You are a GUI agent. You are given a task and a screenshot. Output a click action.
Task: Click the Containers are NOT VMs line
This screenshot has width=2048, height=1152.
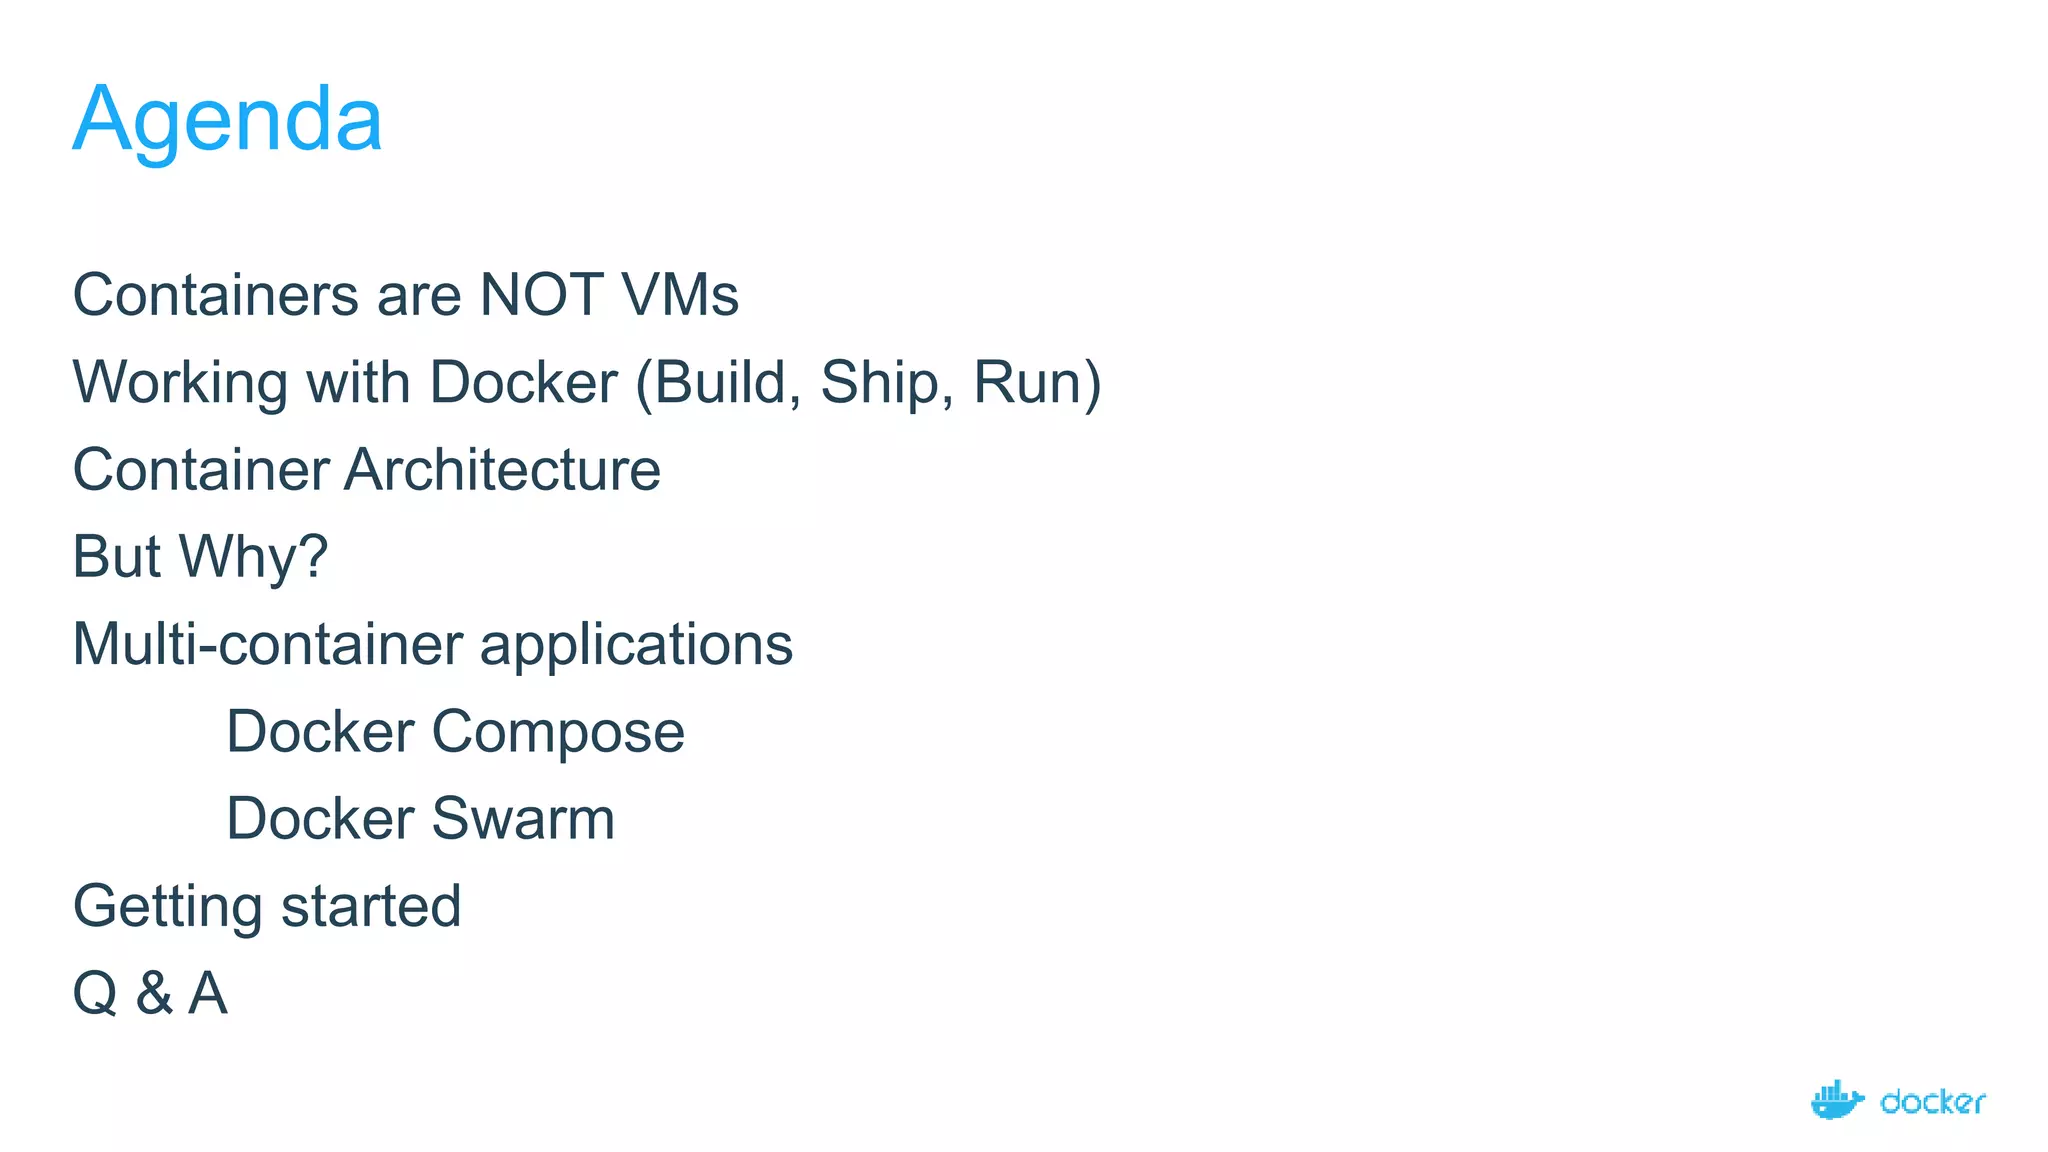pyautogui.click(x=405, y=295)
